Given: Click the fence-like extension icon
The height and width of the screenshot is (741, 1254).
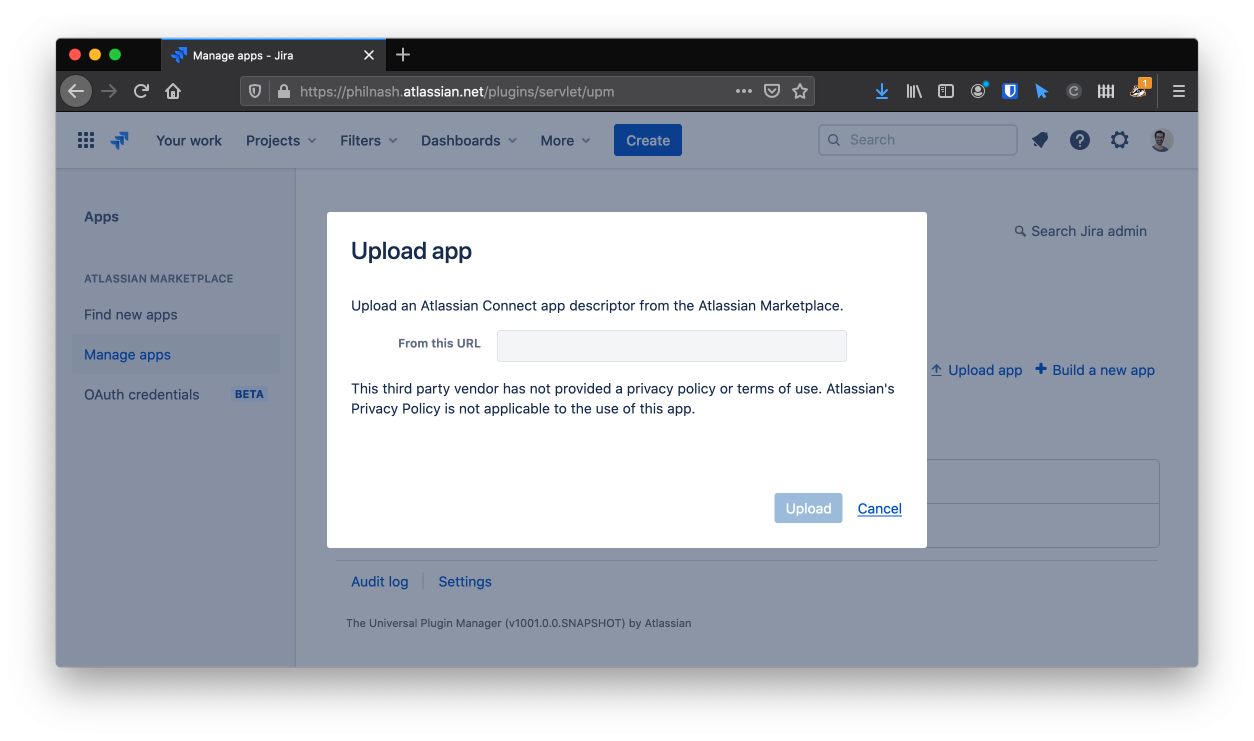Looking at the screenshot, I should tap(1106, 91).
